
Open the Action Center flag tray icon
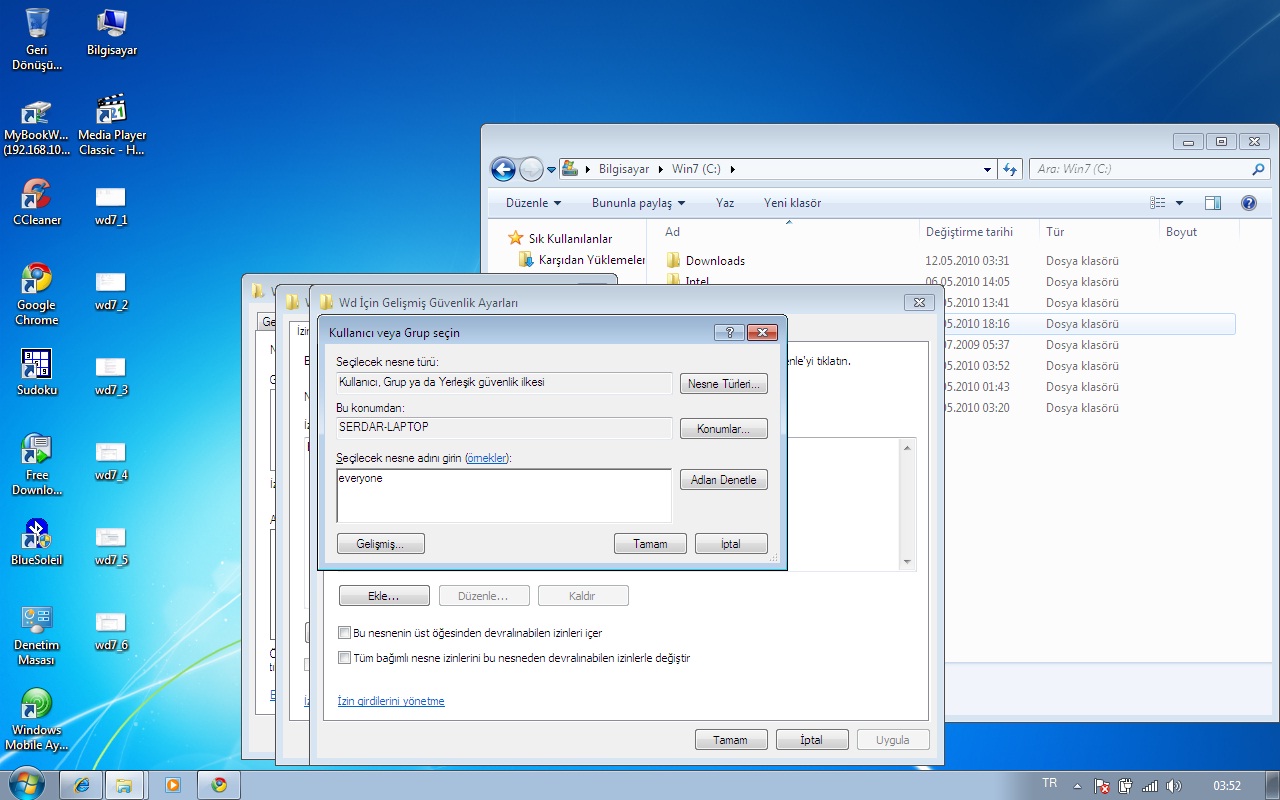pyautogui.click(x=1102, y=786)
